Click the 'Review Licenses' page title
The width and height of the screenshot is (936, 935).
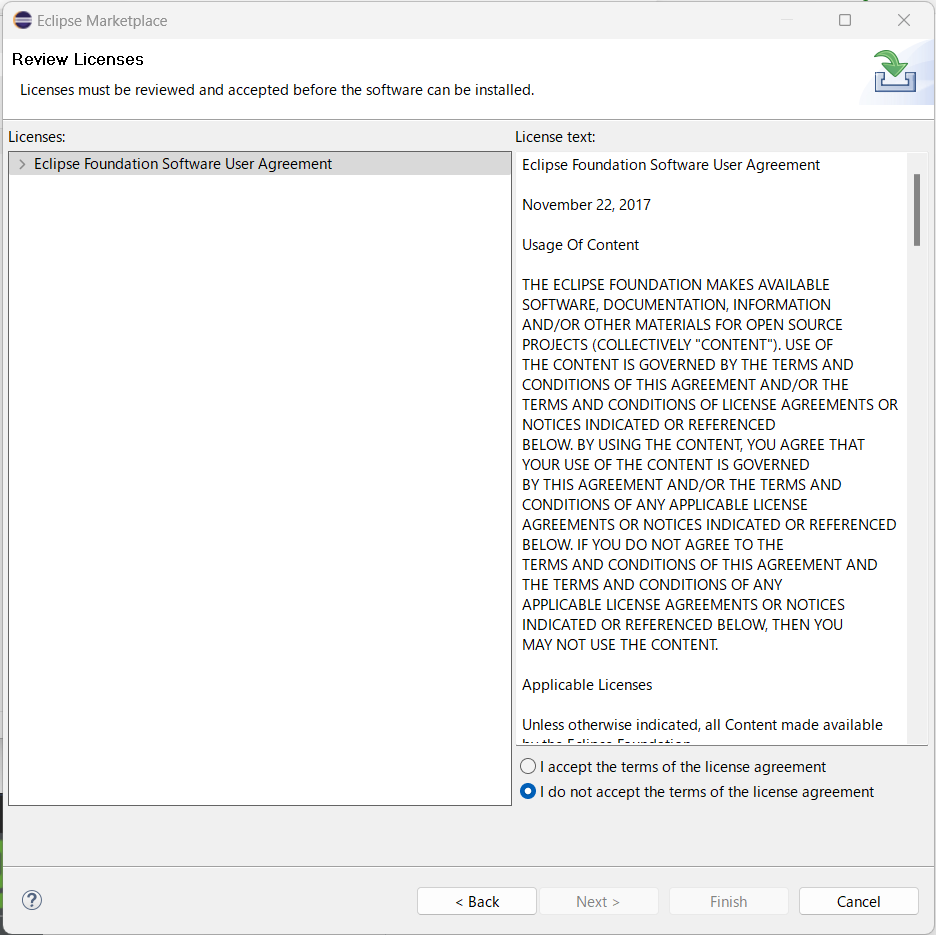click(x=78, y=59)
